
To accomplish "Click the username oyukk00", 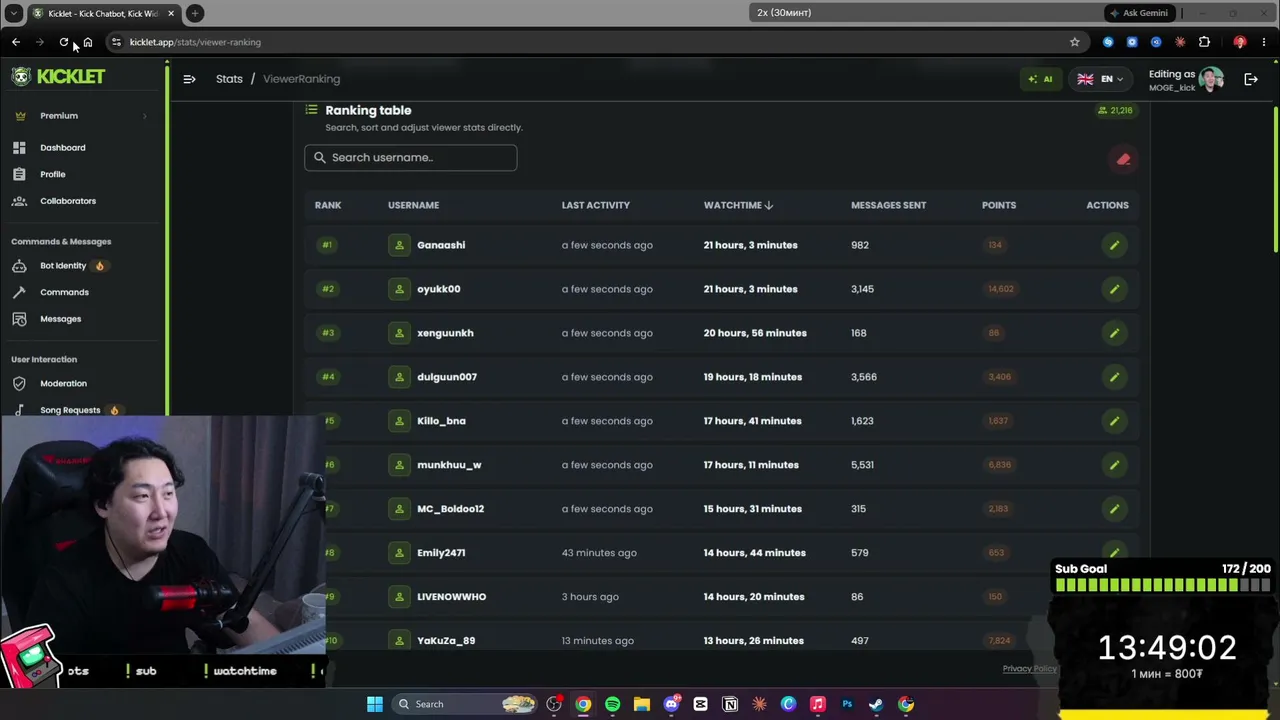I will tap(439, 289).
